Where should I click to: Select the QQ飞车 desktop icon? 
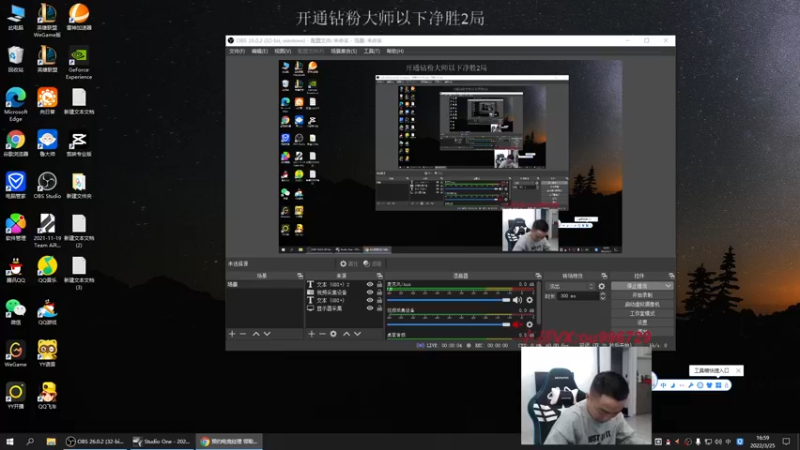click(47, 396)
